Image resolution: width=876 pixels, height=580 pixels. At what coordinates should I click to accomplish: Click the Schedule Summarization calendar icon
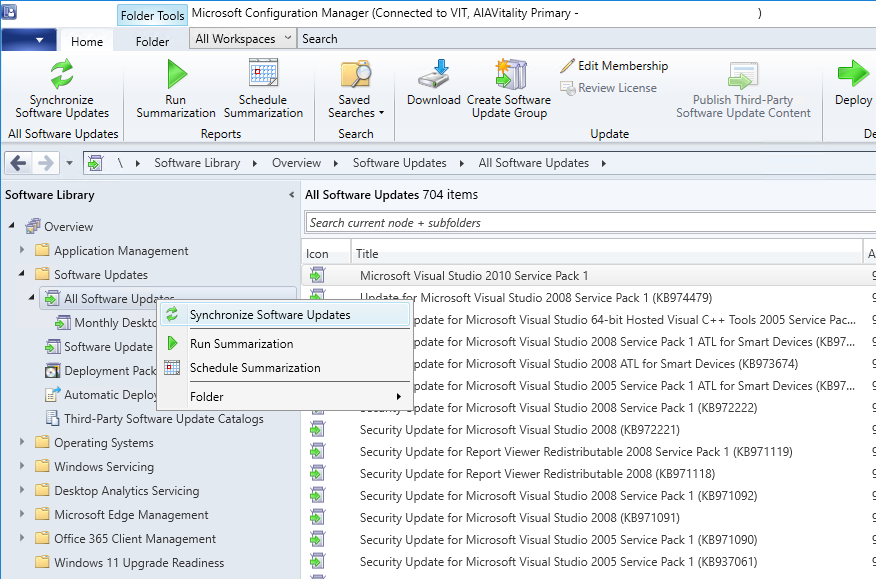[263, 73]
